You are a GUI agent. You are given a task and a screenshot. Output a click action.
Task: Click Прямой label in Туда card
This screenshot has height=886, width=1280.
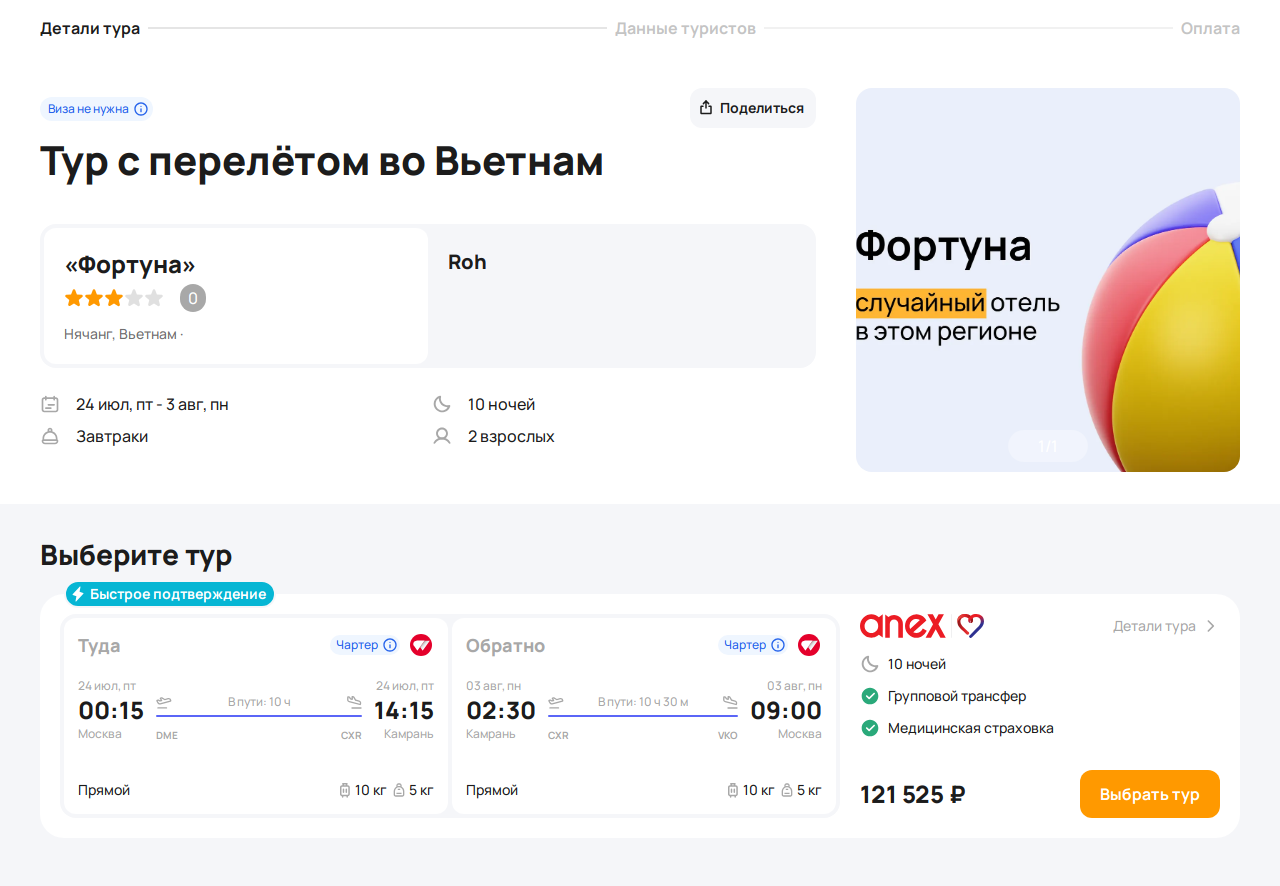104,790
